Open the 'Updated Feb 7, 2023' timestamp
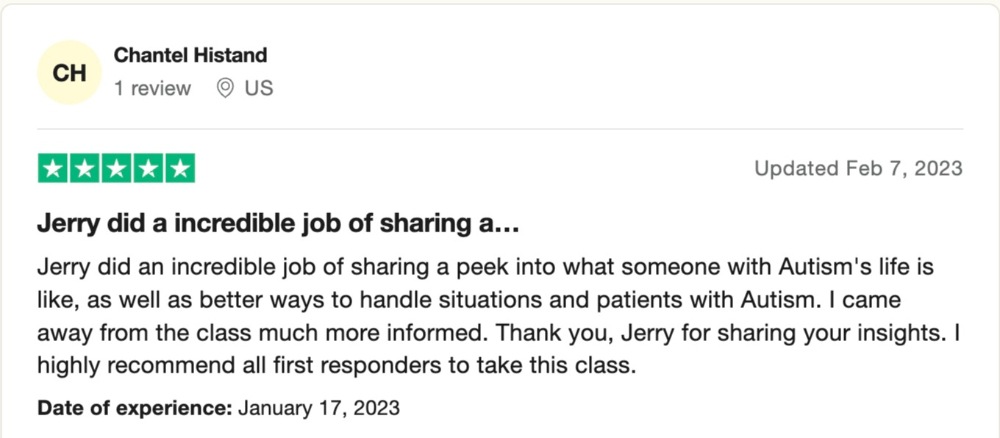 (x=858, y=168)
